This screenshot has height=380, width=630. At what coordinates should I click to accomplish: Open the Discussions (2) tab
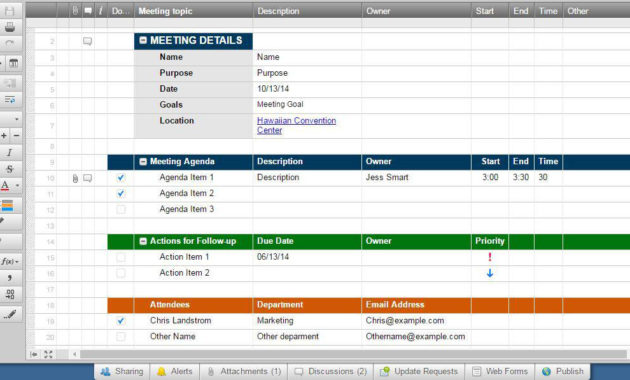tap(331, 371)
